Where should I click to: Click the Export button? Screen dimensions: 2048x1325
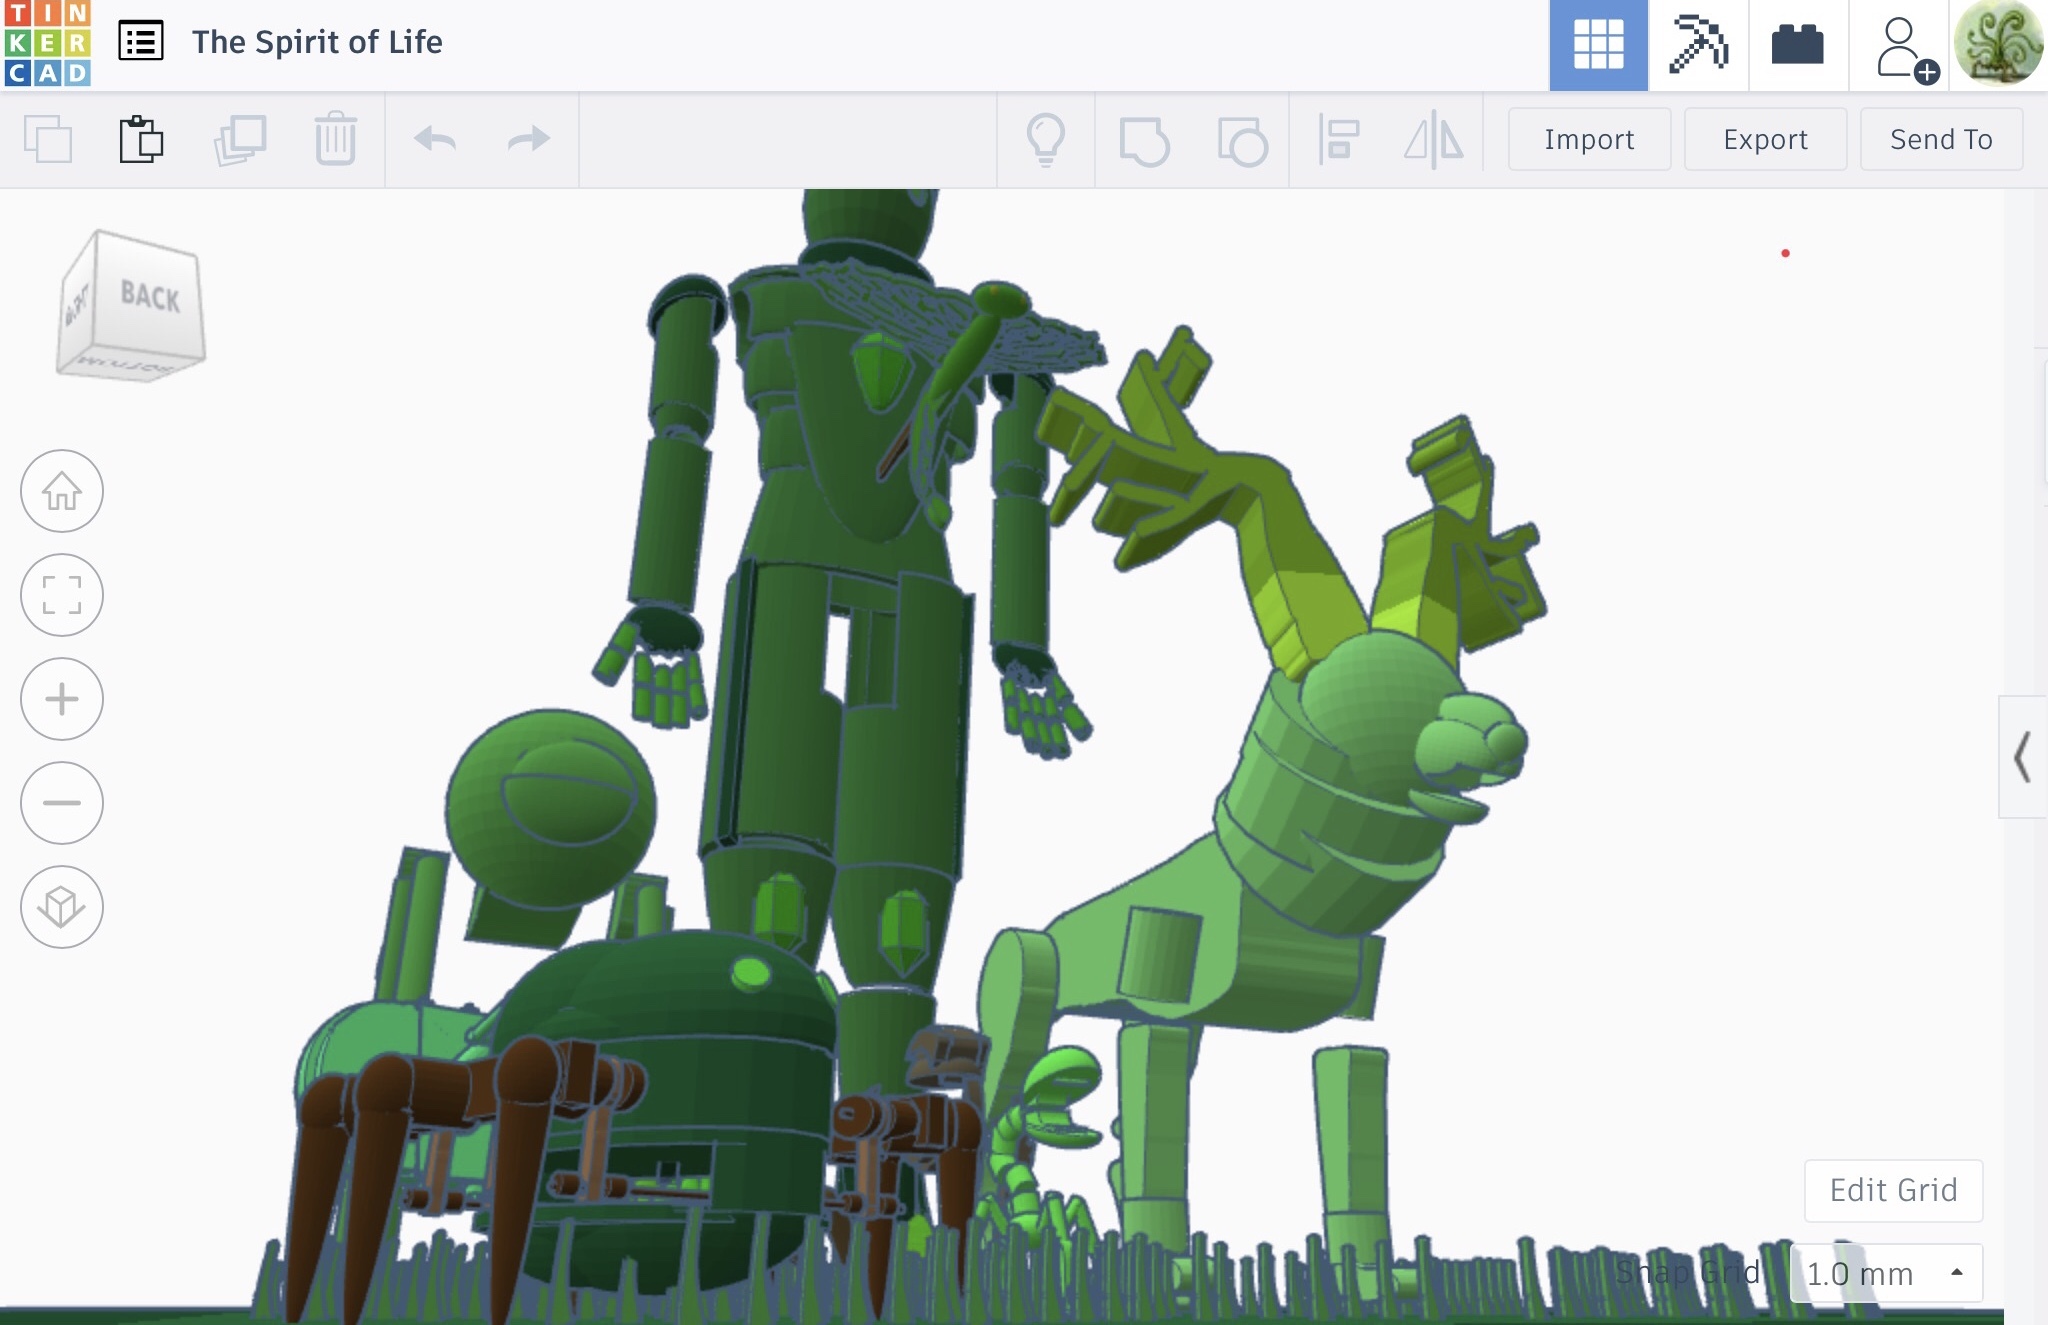coord(1765,139)
